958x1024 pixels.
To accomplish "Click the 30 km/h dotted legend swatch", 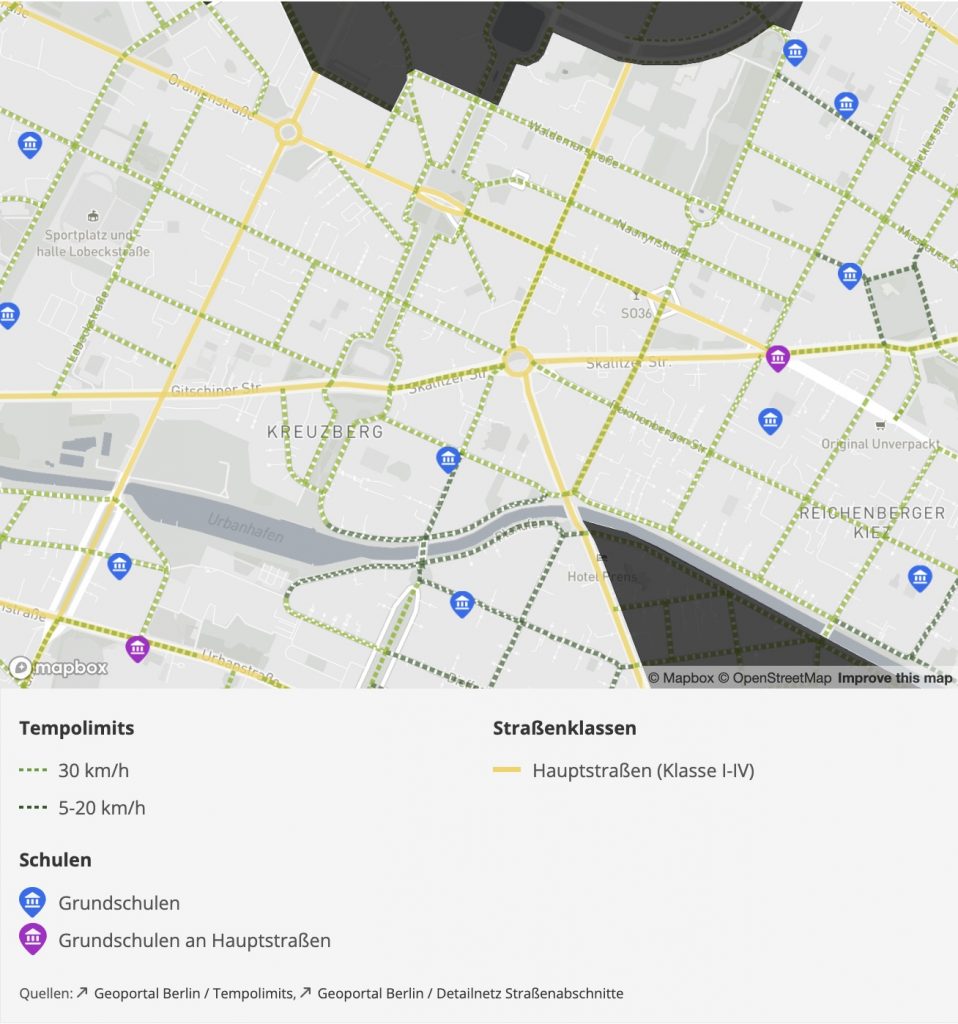I will 33,770.
